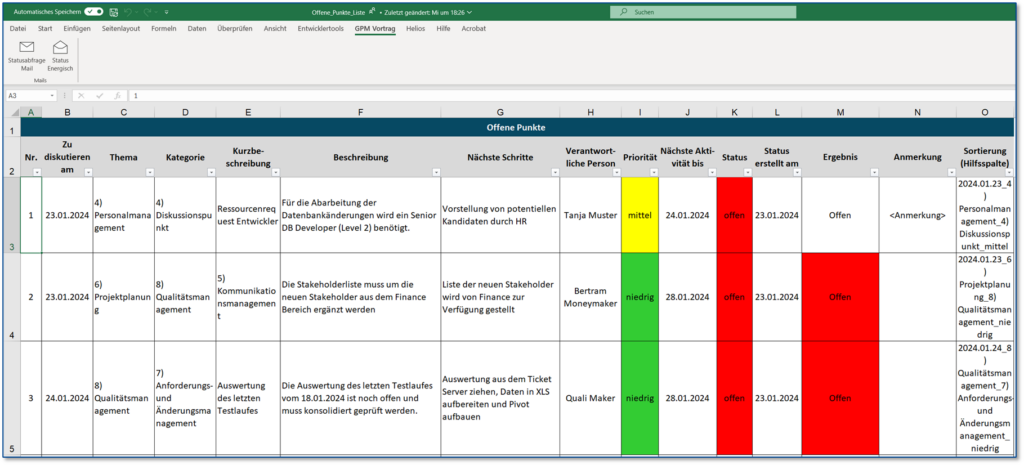This screenshot has height=465, width=1024.
Task: Click the formula bar showing 1
Action: point(574,95)
